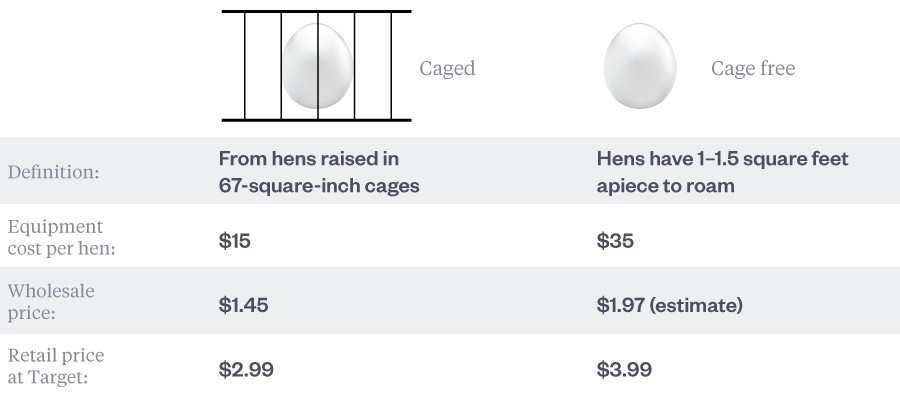The width and height of the screenshot is (900, 397).
Task: Click the $3.99 retail price
Action: pyautogui.click(x=624, y=369)
